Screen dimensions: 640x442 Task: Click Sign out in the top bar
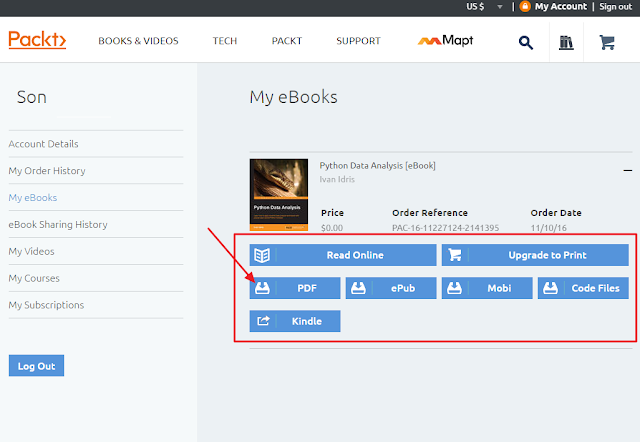pos(616,7)
